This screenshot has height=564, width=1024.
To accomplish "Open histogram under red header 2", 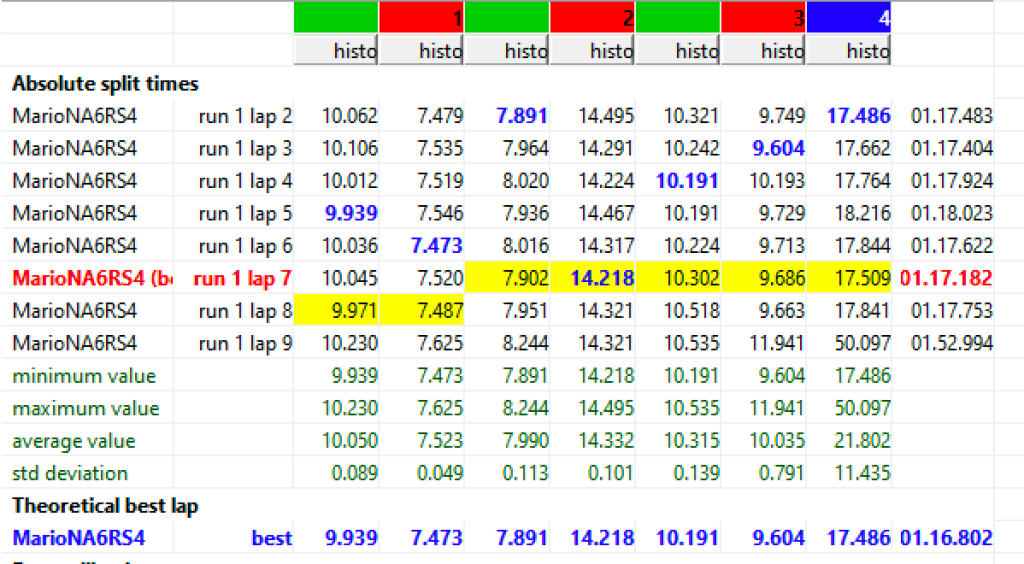I will pyautogui.click(x=592, y=51).
